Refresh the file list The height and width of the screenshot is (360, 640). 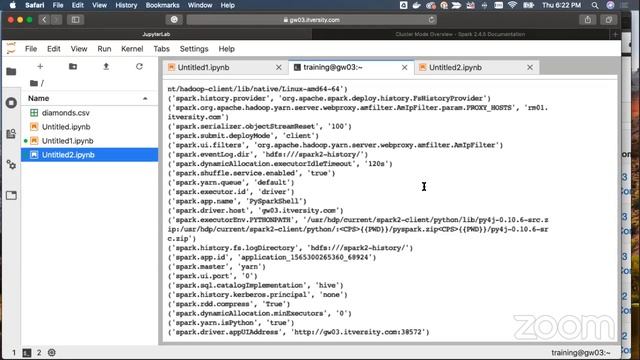click(139, 67)
